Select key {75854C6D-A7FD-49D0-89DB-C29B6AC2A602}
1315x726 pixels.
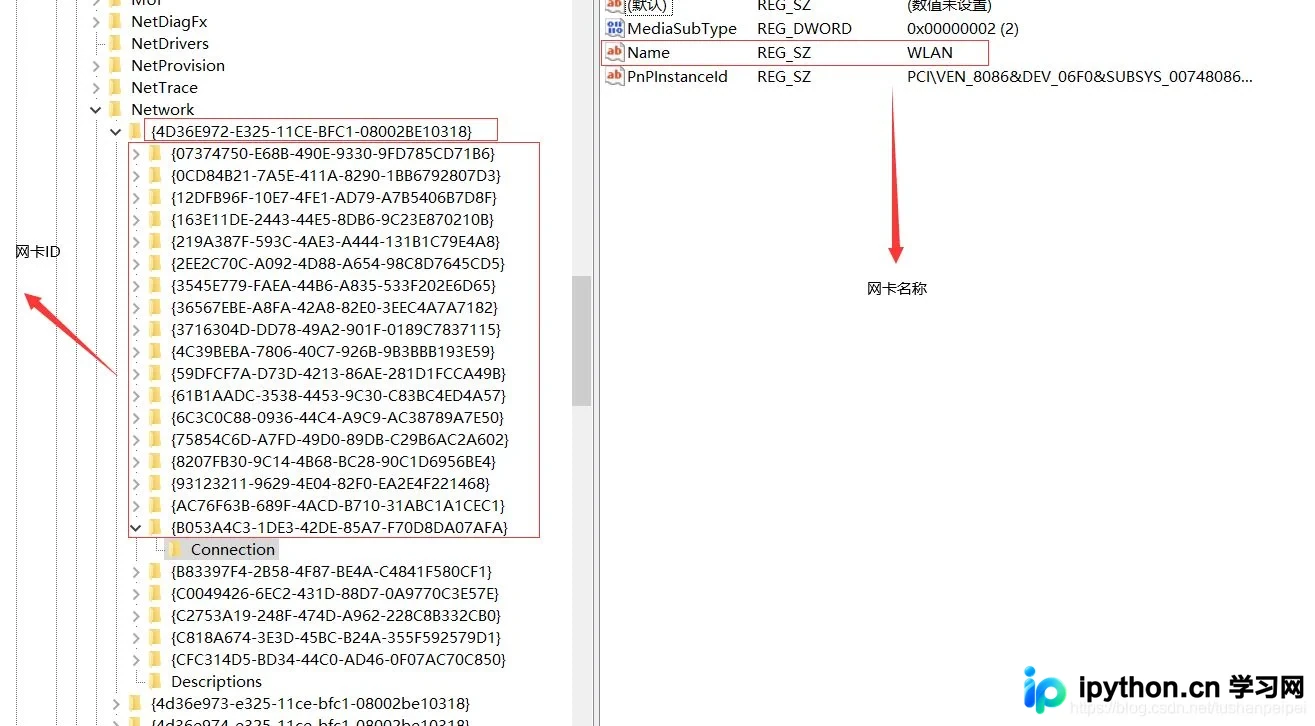tap(340, 439)
